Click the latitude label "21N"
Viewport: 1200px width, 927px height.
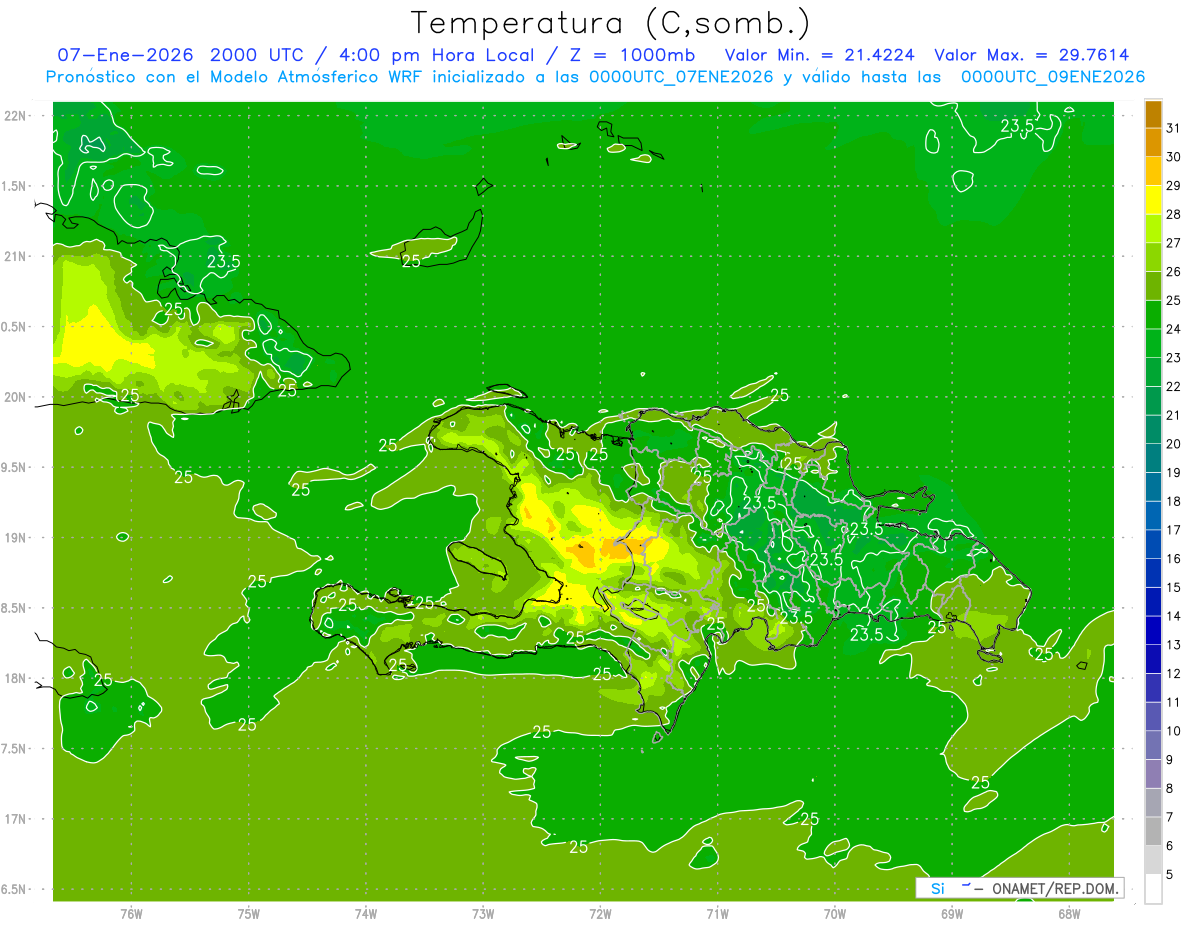click(x=17, y=256)
